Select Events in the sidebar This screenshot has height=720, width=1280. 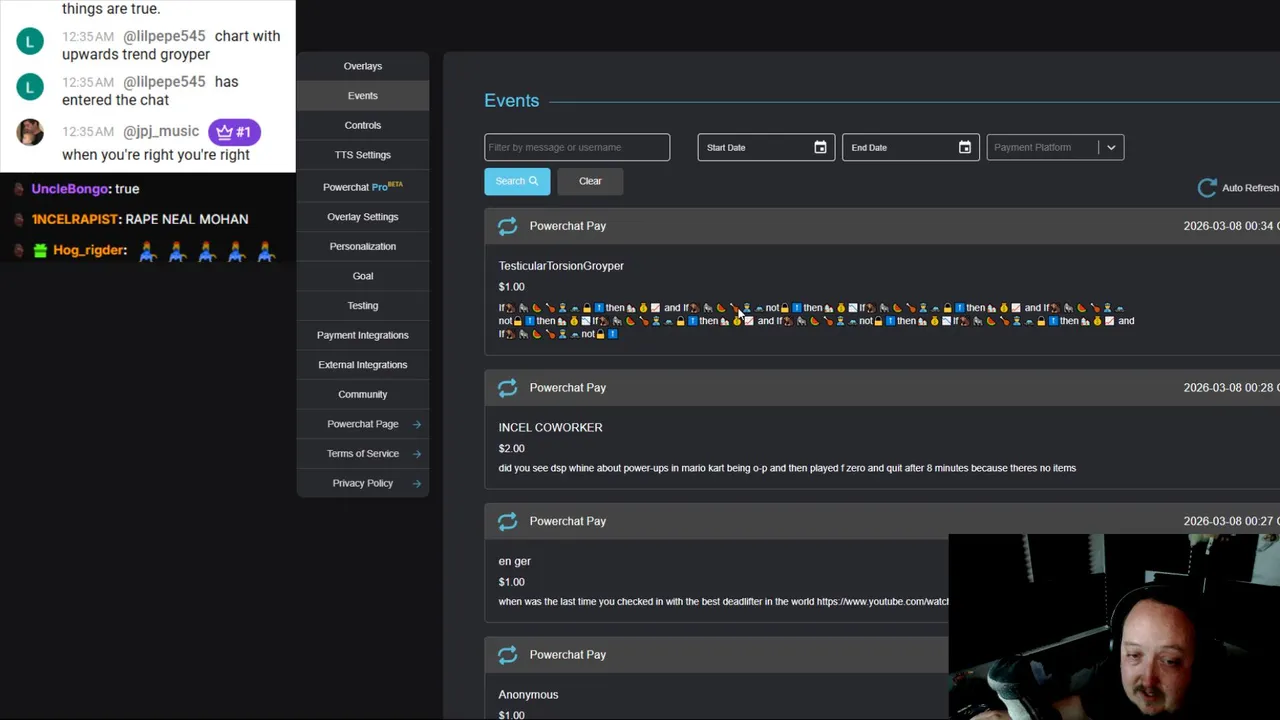[x=363, y=96]
